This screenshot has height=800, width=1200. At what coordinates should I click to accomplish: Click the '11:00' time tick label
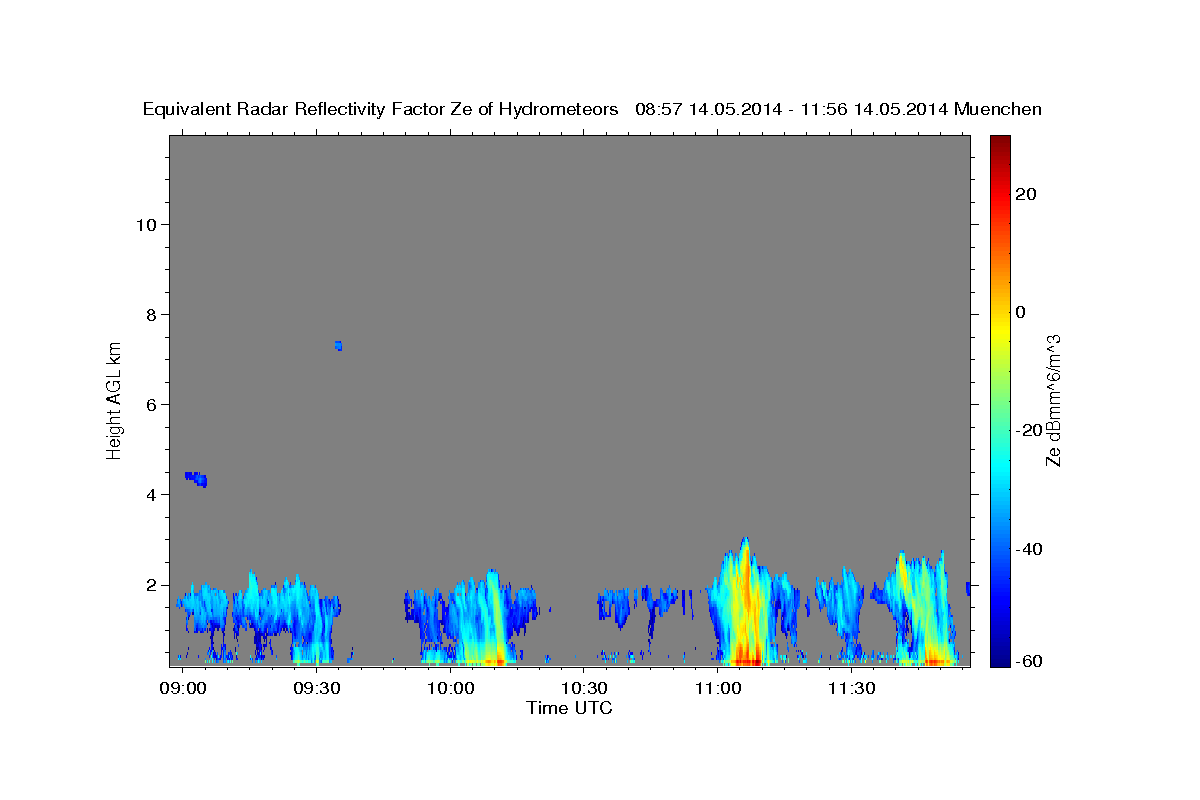pyautogui.click(x=718, y=689)
